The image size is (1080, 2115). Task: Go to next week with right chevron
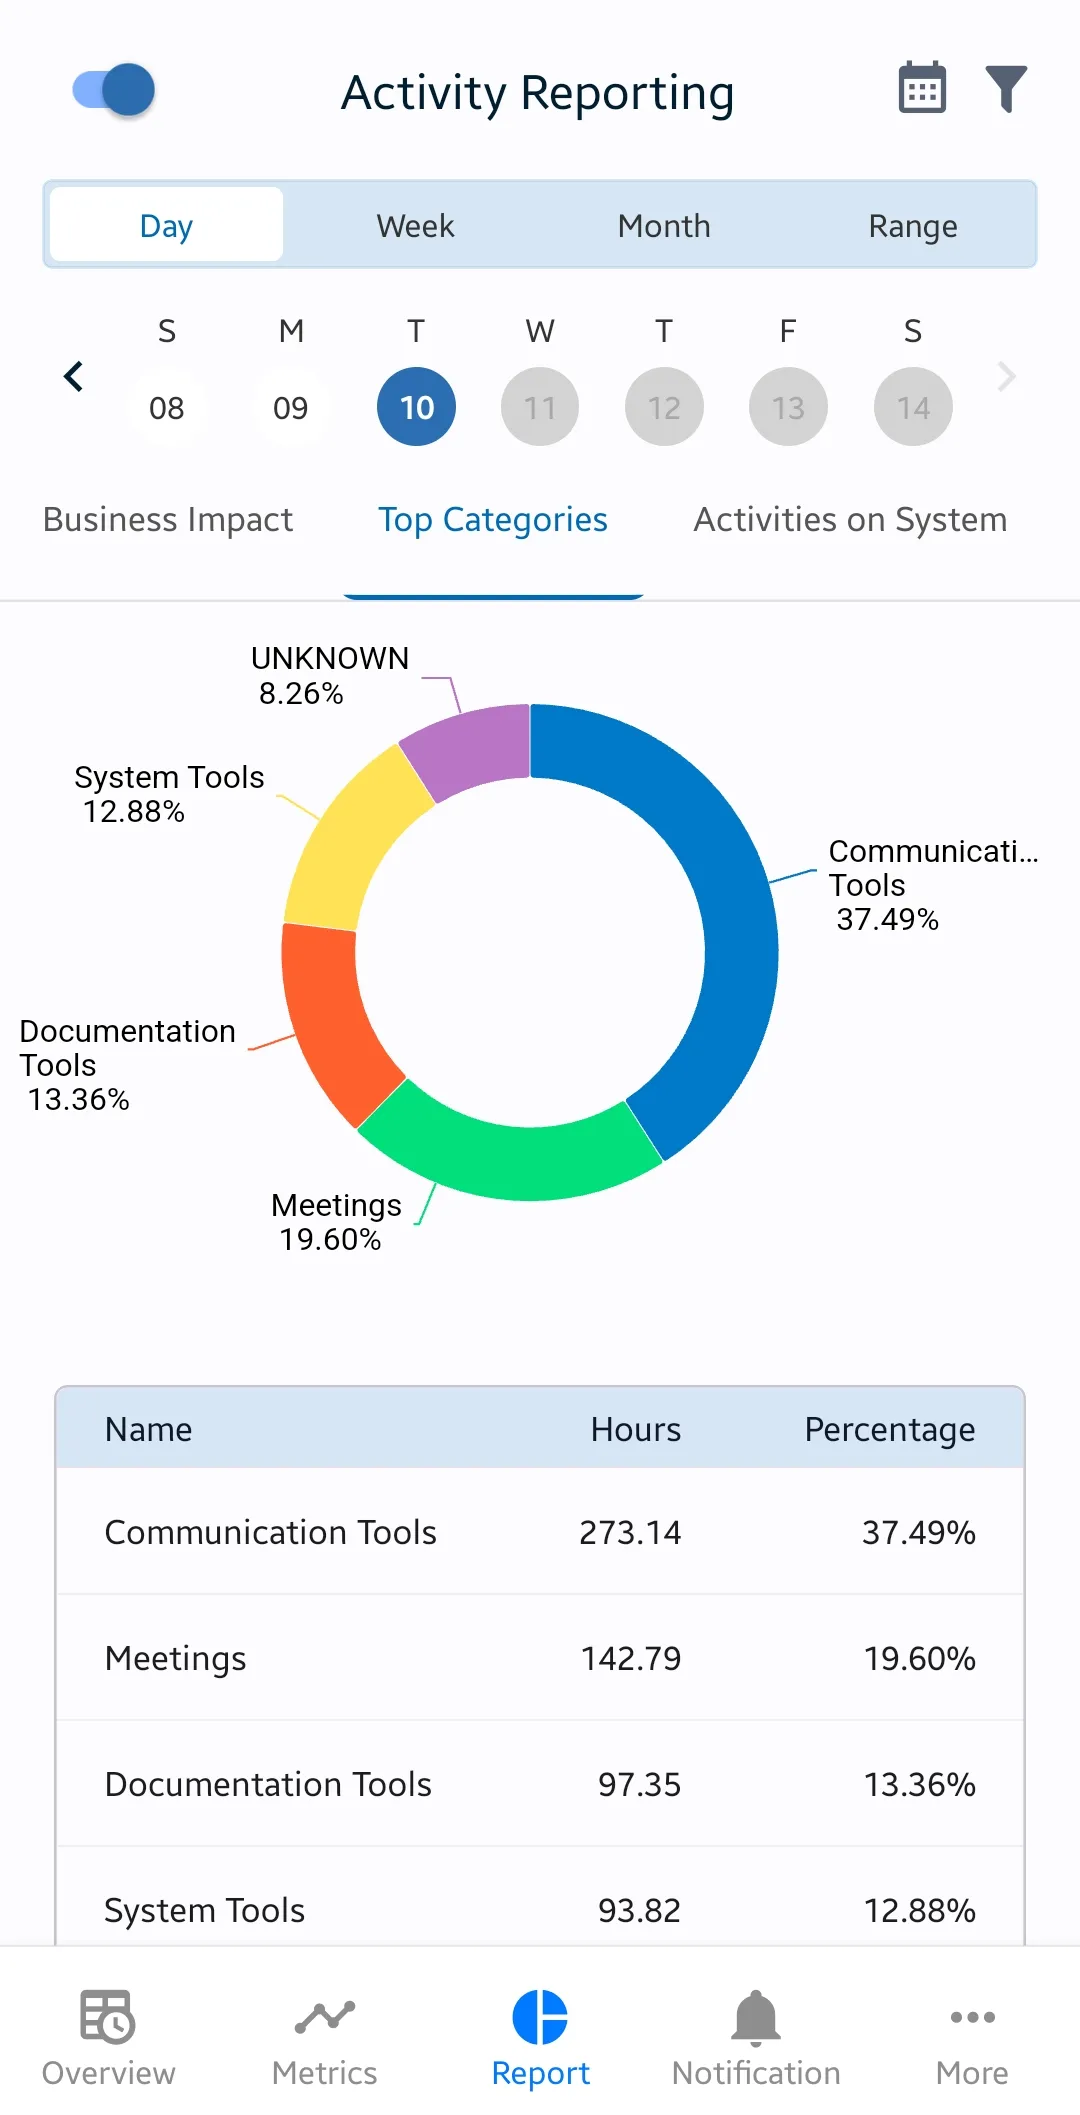pos(1006,377)
